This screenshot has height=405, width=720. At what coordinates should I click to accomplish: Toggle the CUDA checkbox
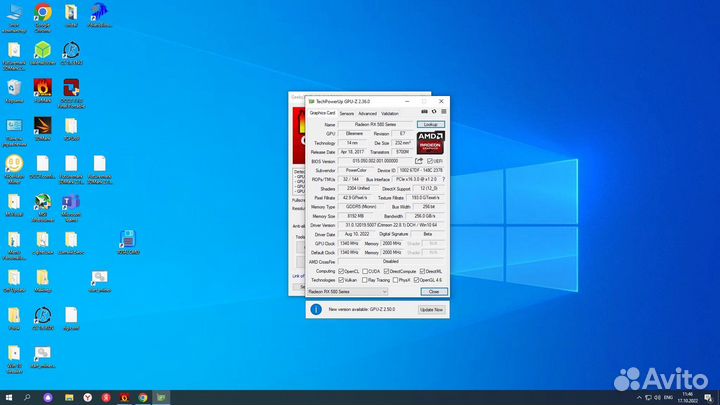point(365,271)
